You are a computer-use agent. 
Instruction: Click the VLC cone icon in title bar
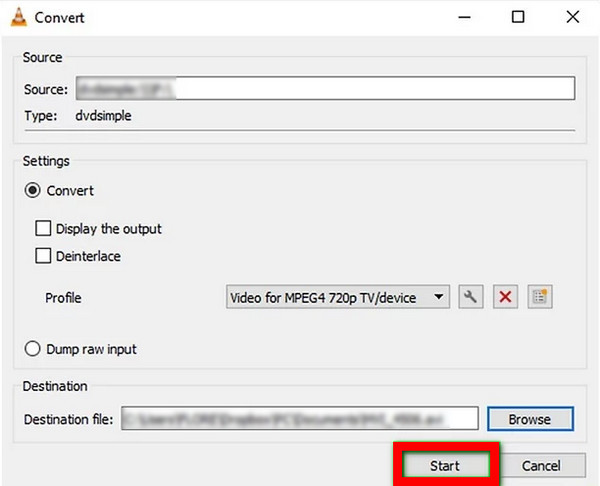pyautogui.click(x=18, y=17)
